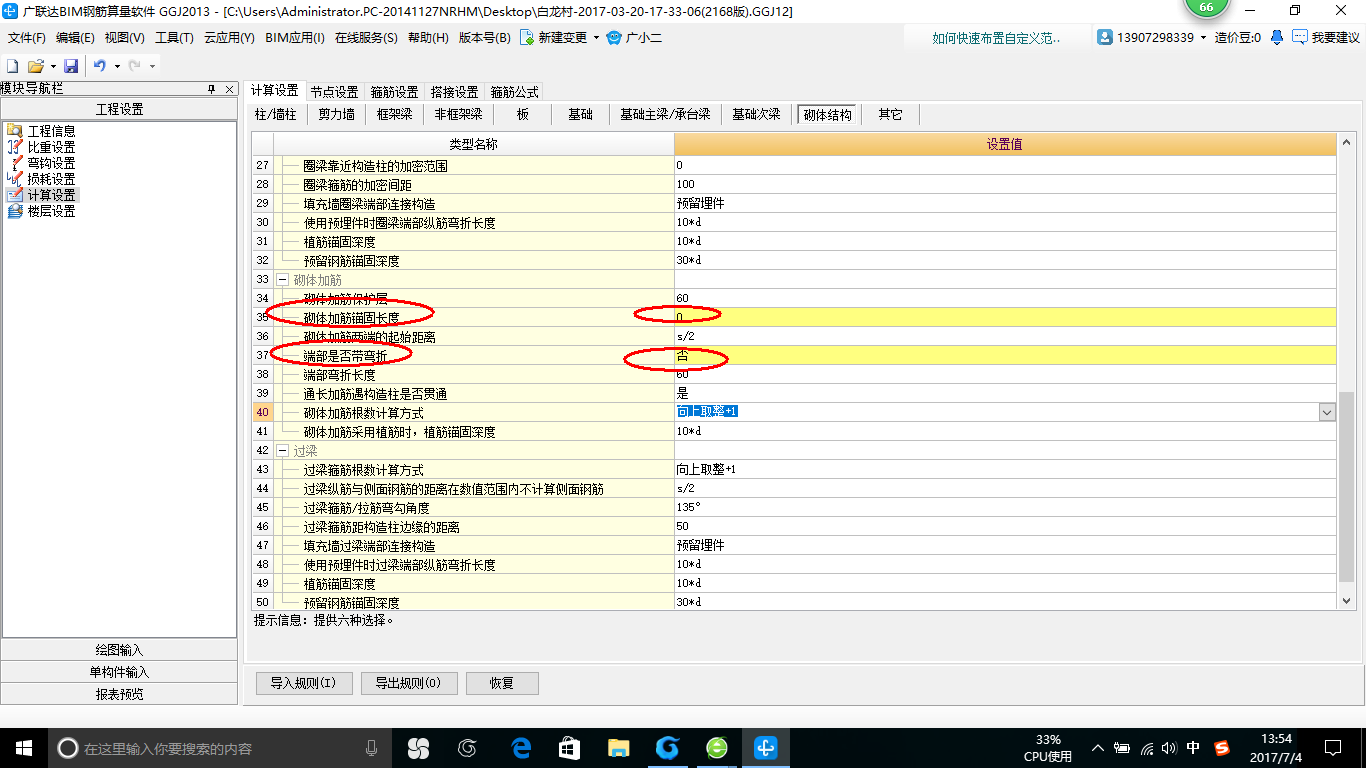Open Microsoft Edge from the taskbar

520,747
